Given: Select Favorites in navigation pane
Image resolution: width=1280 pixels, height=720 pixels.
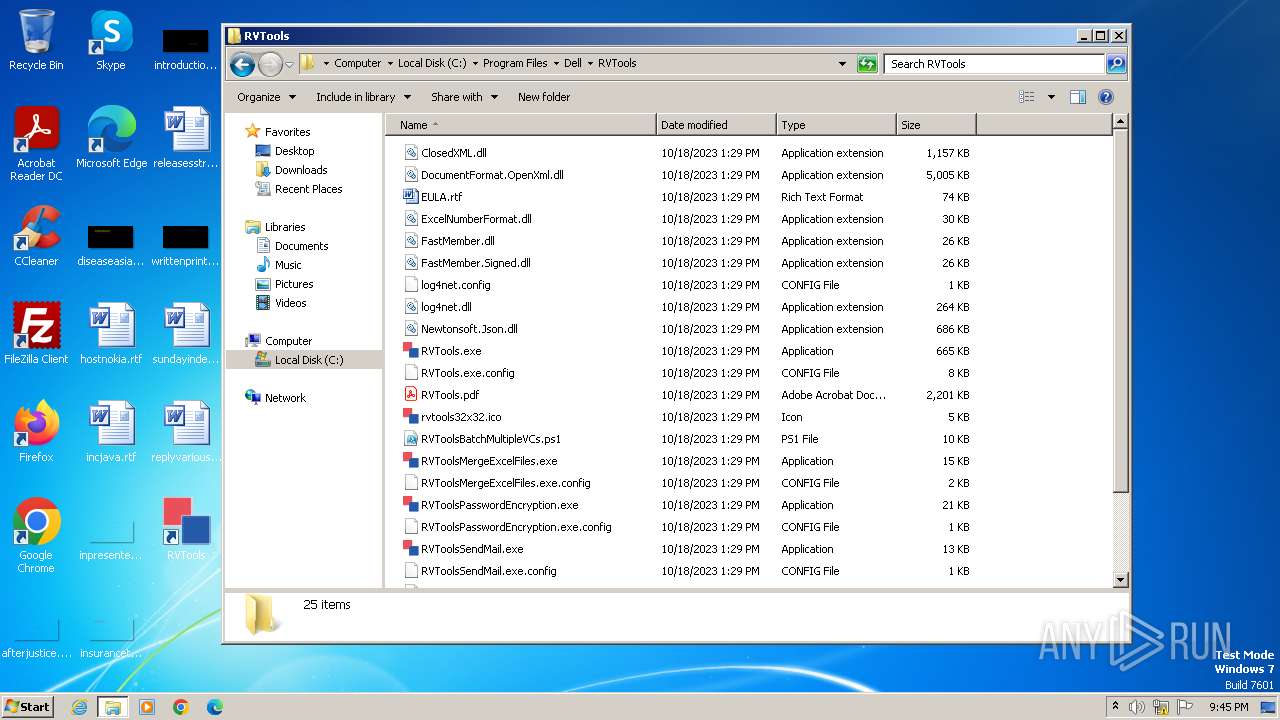Looking at the screenshot, I should (x=287, y=132).
